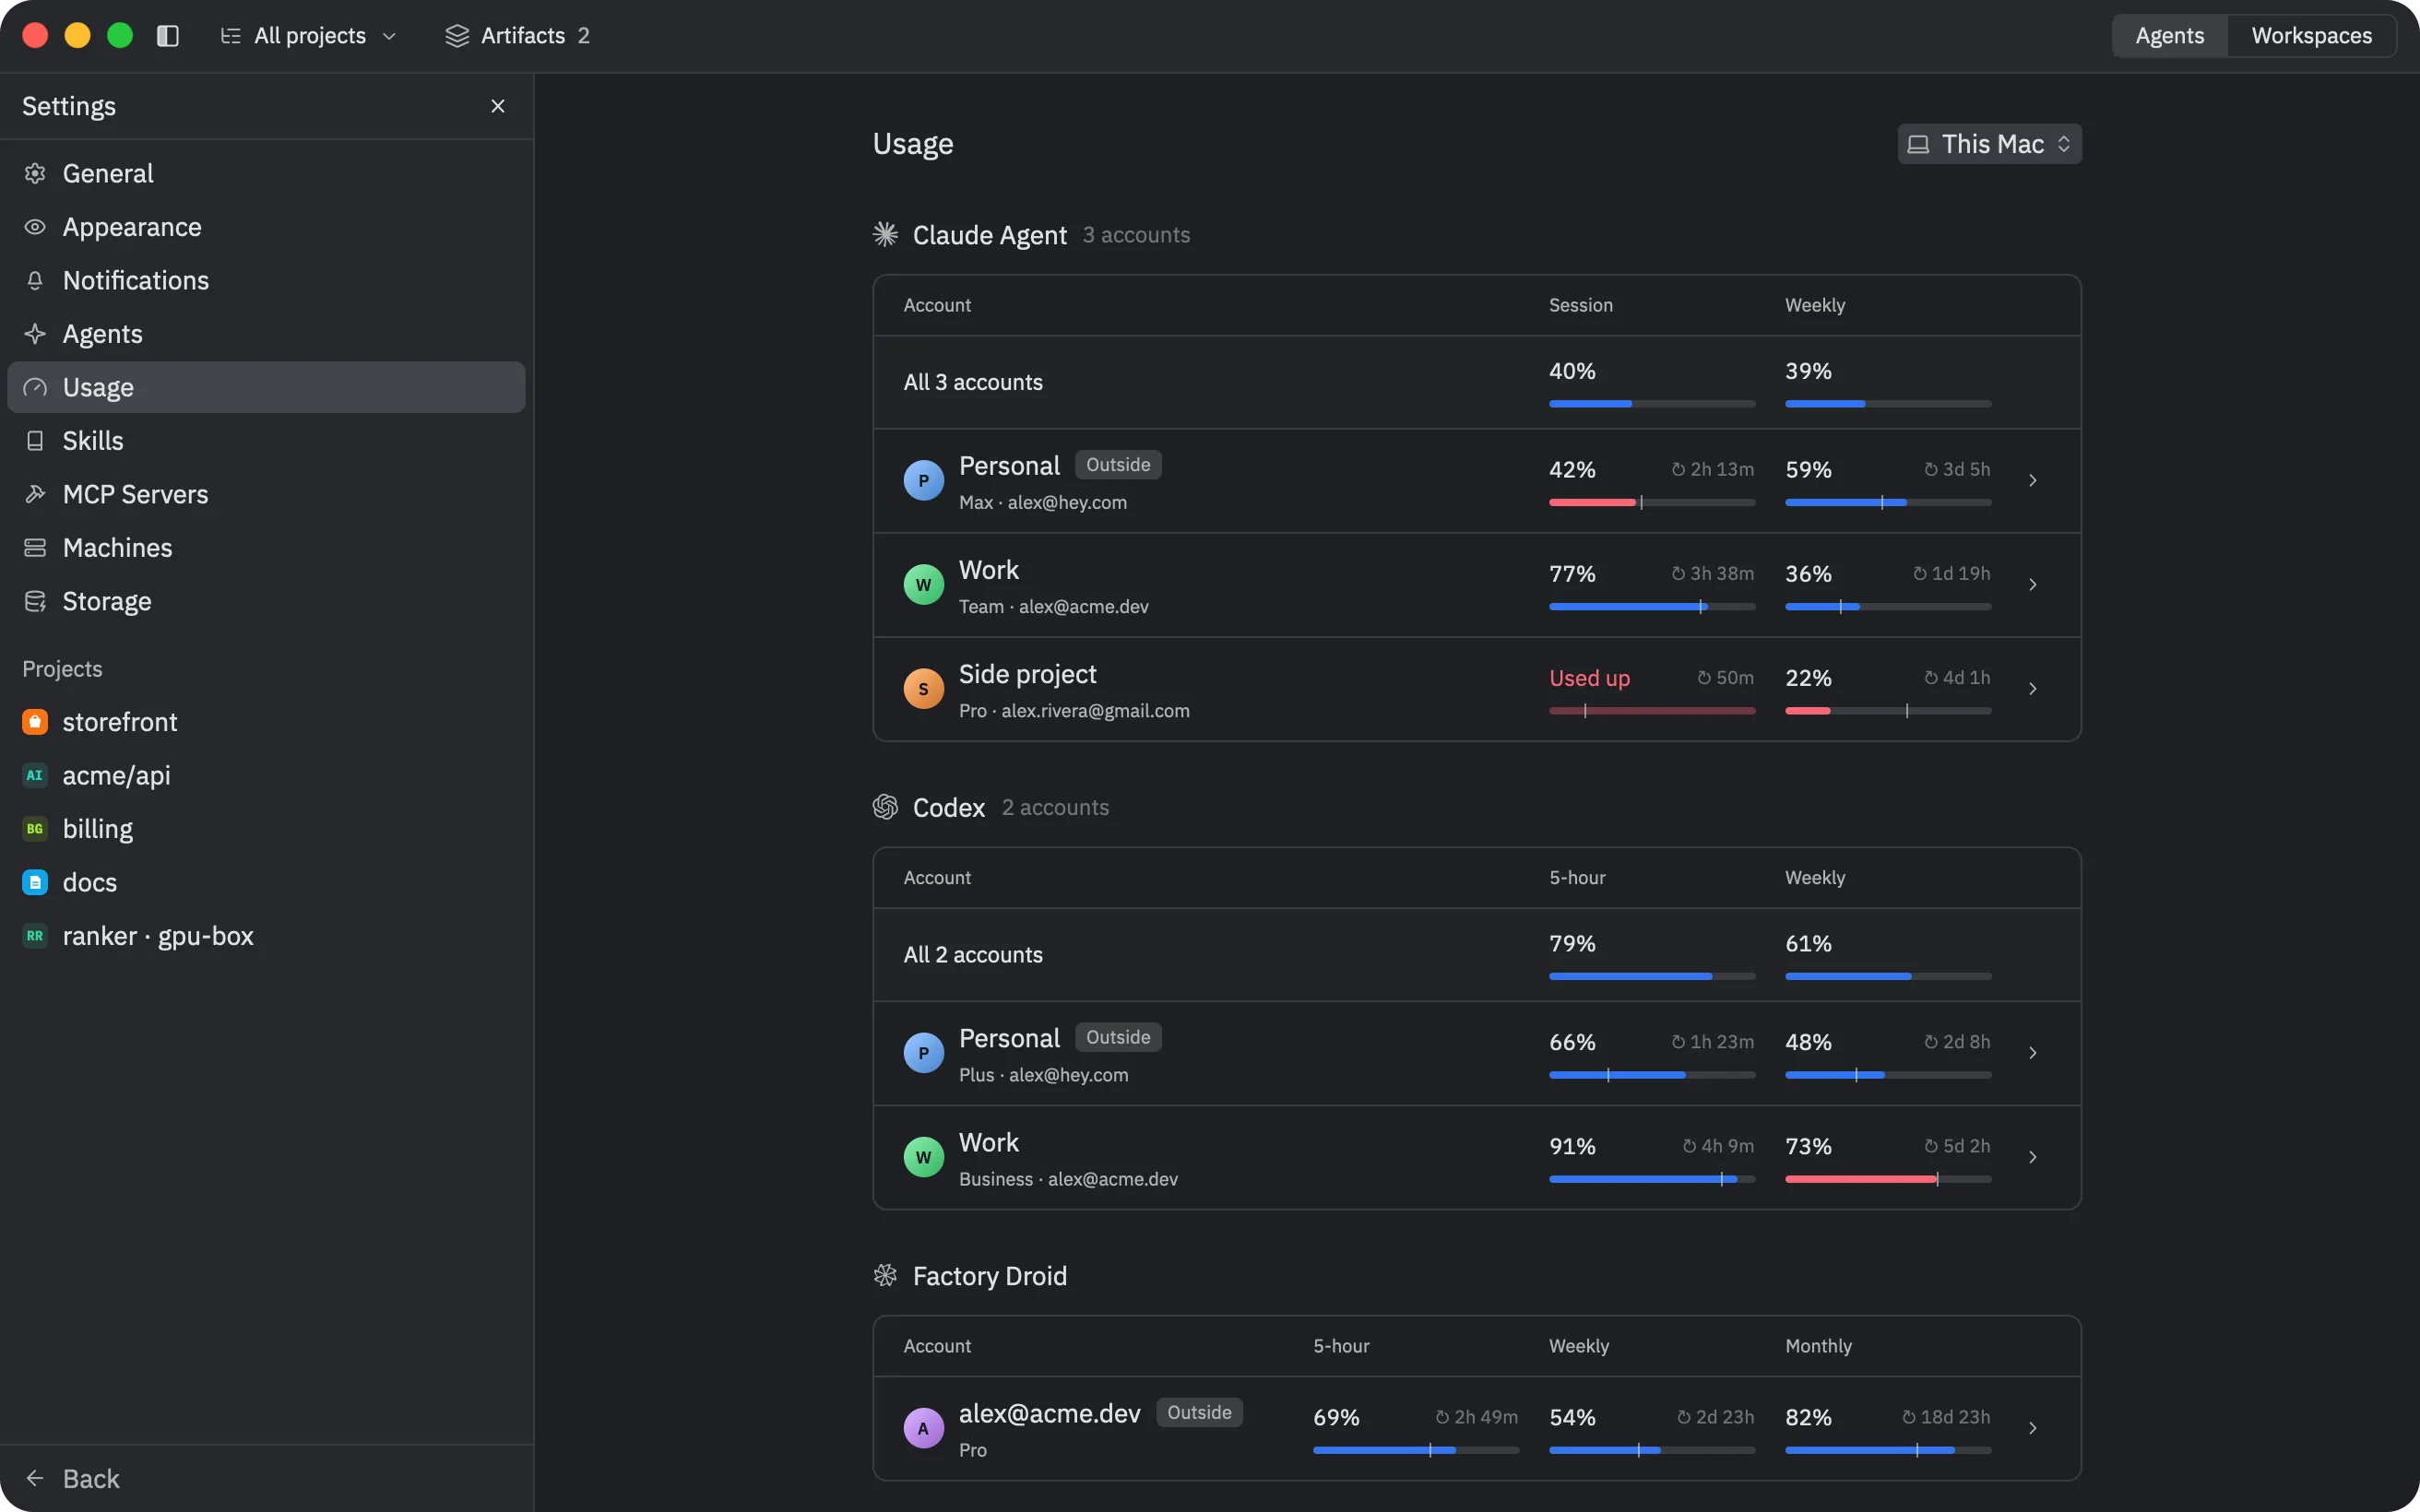Open Appearance settings

(266, 227)
